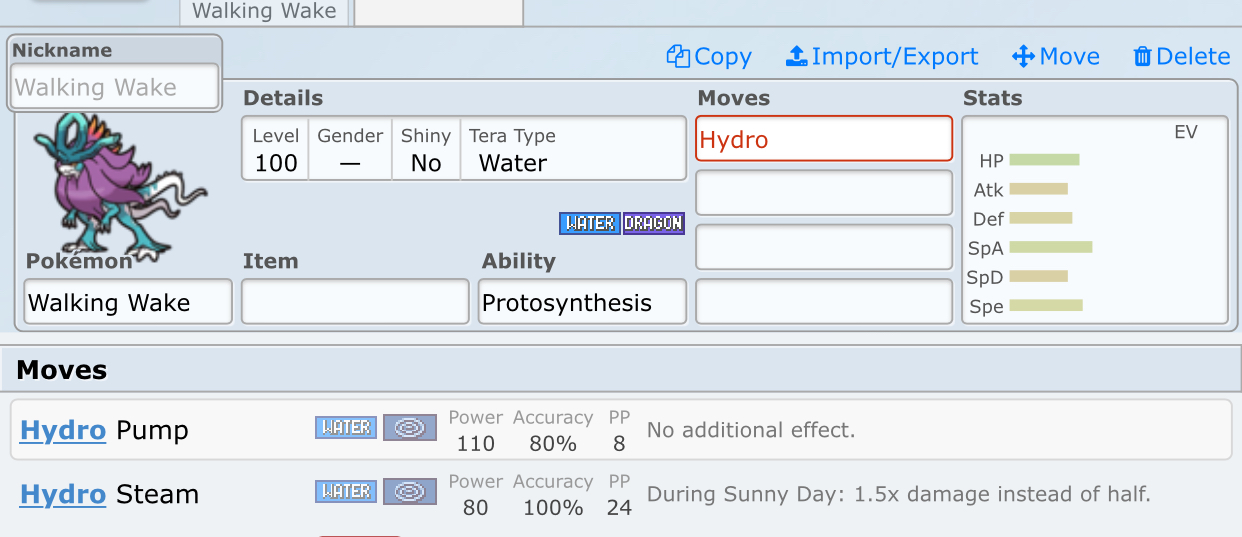Viewport: 1242px width, 537px height.
Task: Switch to the Walking Wake tab
Action: point(264,12)
